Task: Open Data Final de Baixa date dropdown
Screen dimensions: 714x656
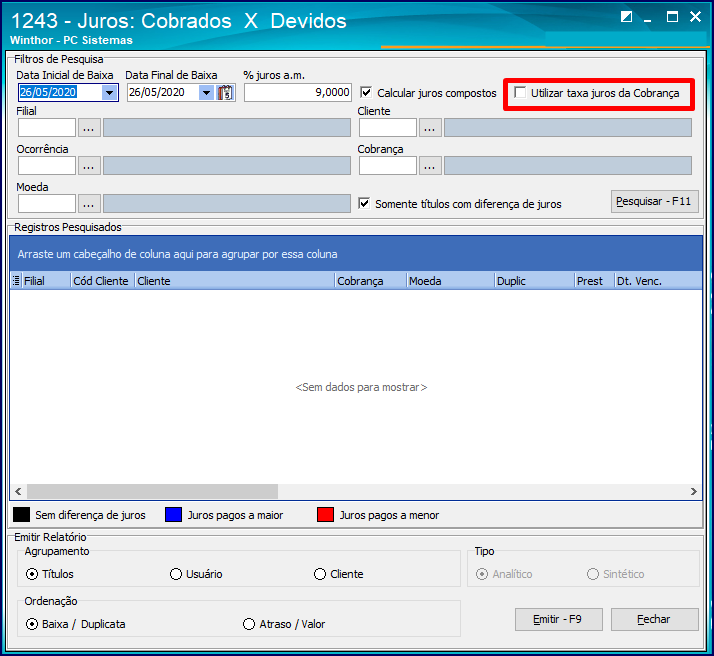Action: tap(207, 93)
